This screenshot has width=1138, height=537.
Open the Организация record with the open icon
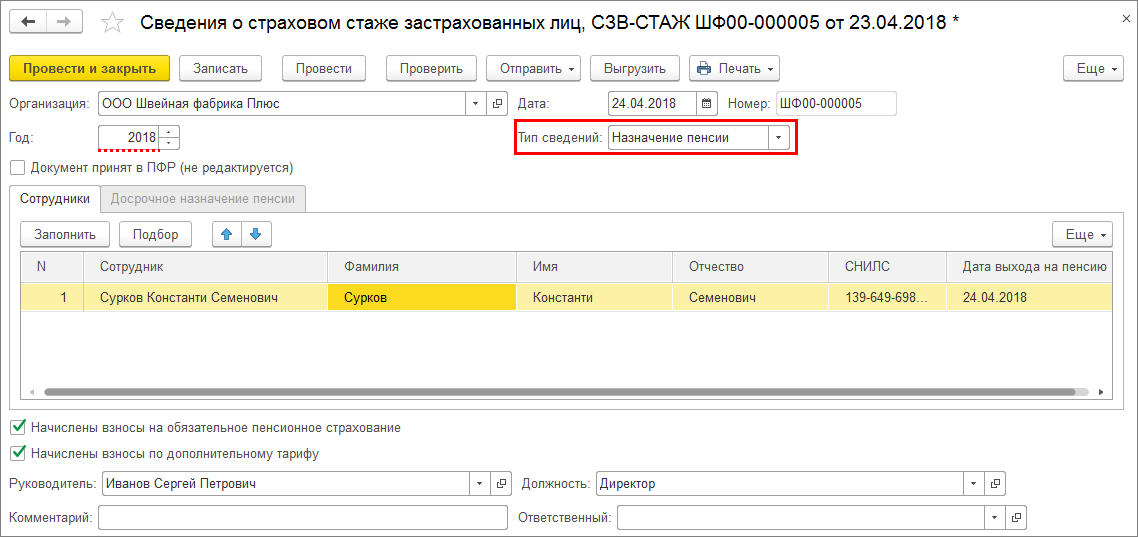[x=497, y=103]
